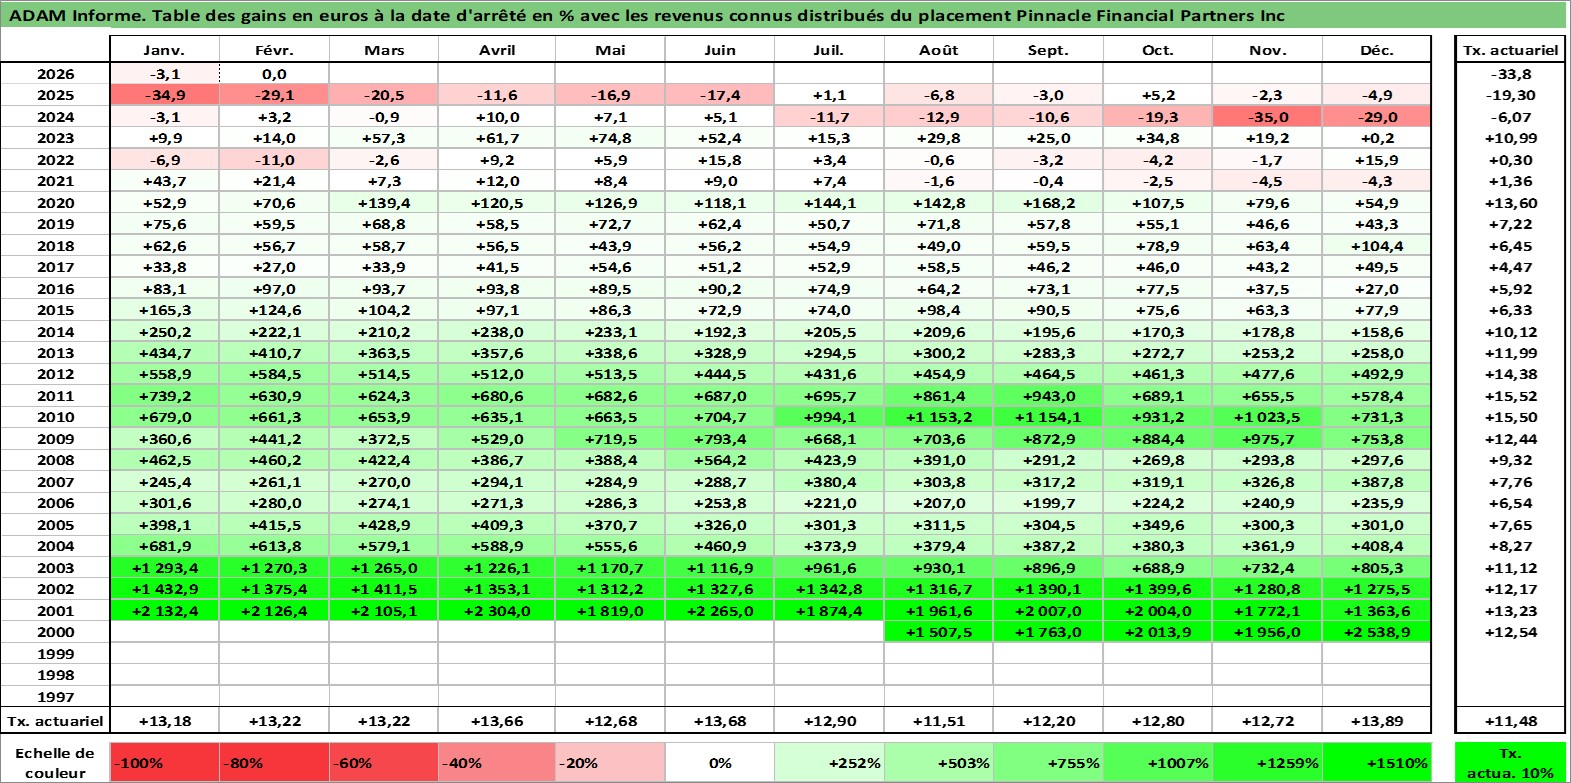
Task: Click cell +943,0 in the 2011 row
Action: tap(1048, 396)
